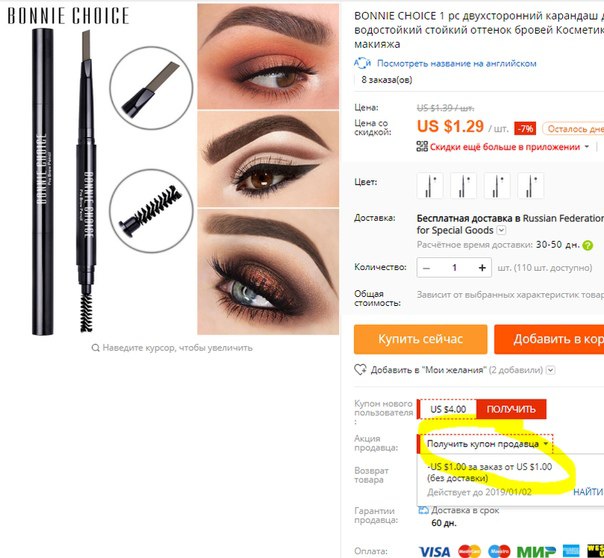Click the red 'ПОЛУЧИТЬ' coupon button
The width and height of the screenshot is (604, 558).
pyautogui.click(x=511, y=409)
